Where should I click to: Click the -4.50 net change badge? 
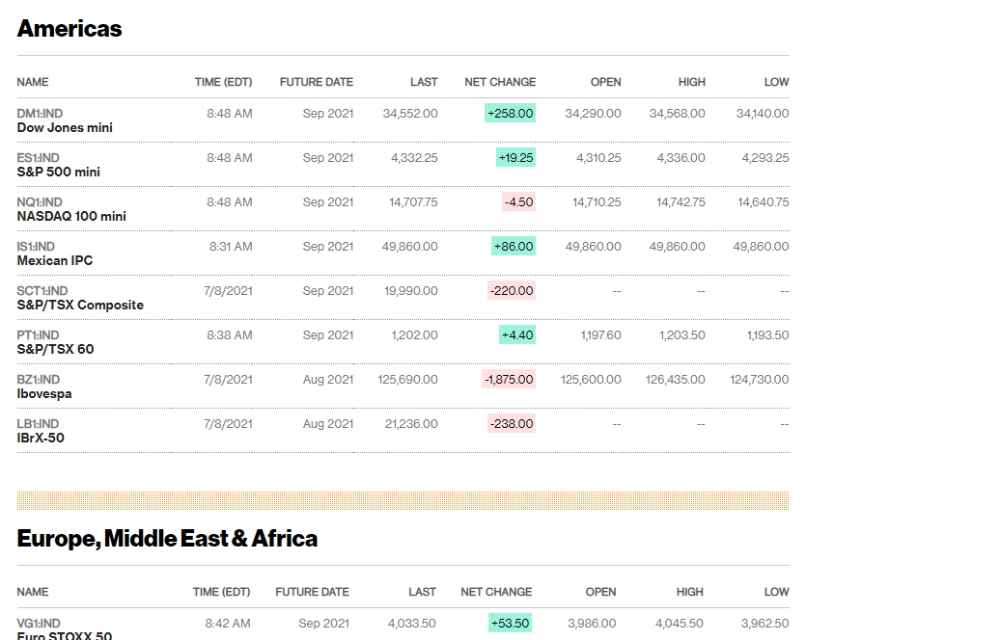click(x=519, y=202)
